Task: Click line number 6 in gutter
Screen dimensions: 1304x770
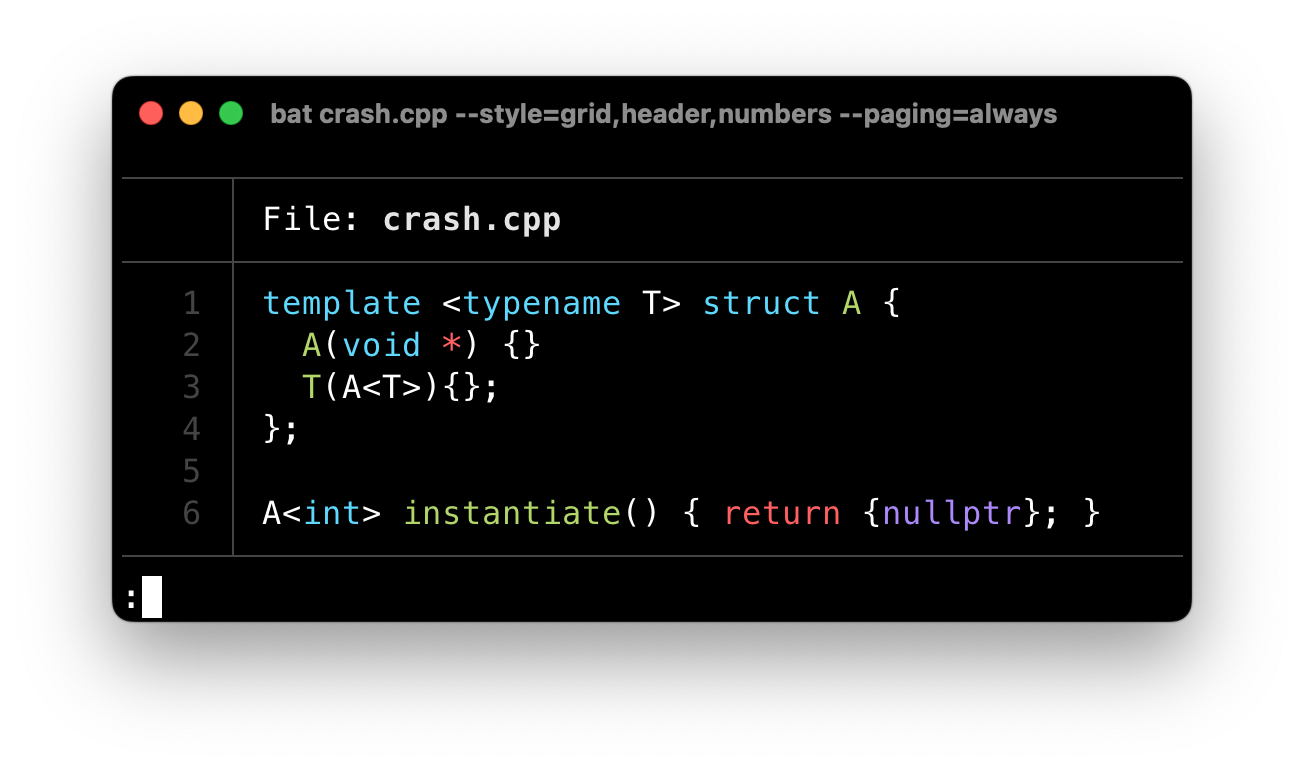Action: tap(192, 513)
